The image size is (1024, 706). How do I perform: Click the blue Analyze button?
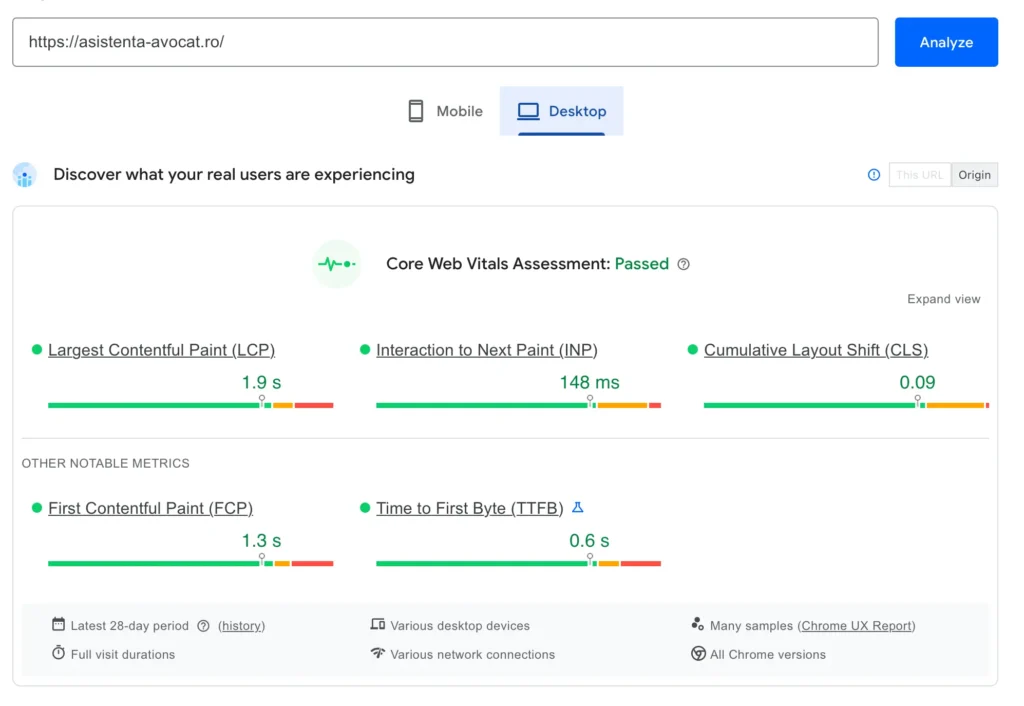tap(946, 42)
